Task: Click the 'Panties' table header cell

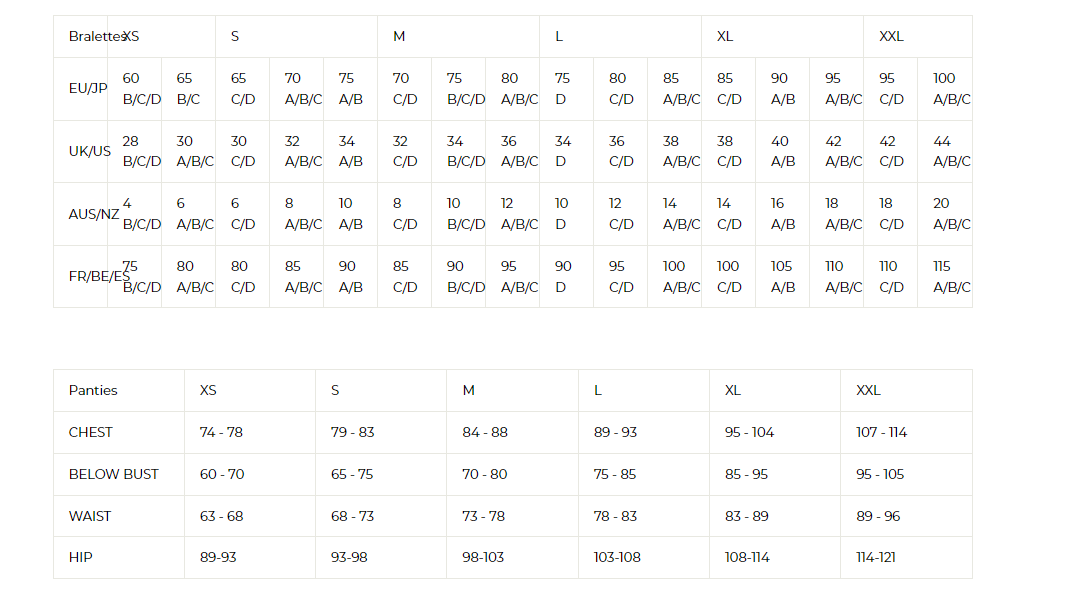Action: click(119, 391)
